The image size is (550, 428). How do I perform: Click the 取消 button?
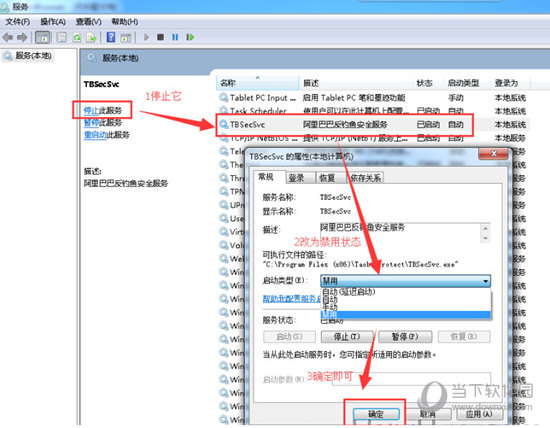tap(428, 414)
